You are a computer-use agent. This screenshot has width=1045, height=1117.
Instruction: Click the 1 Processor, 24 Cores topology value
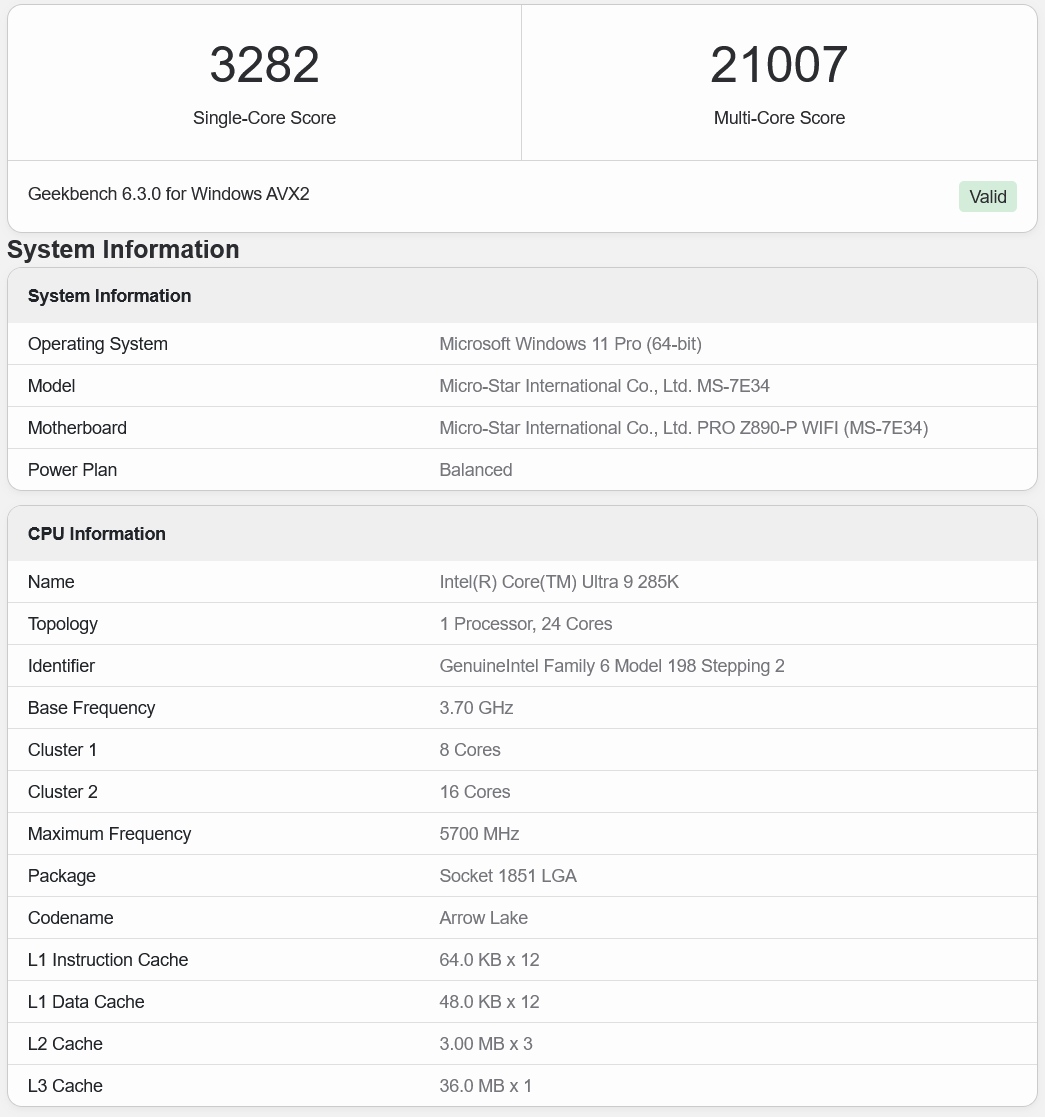tap(526, 624)
